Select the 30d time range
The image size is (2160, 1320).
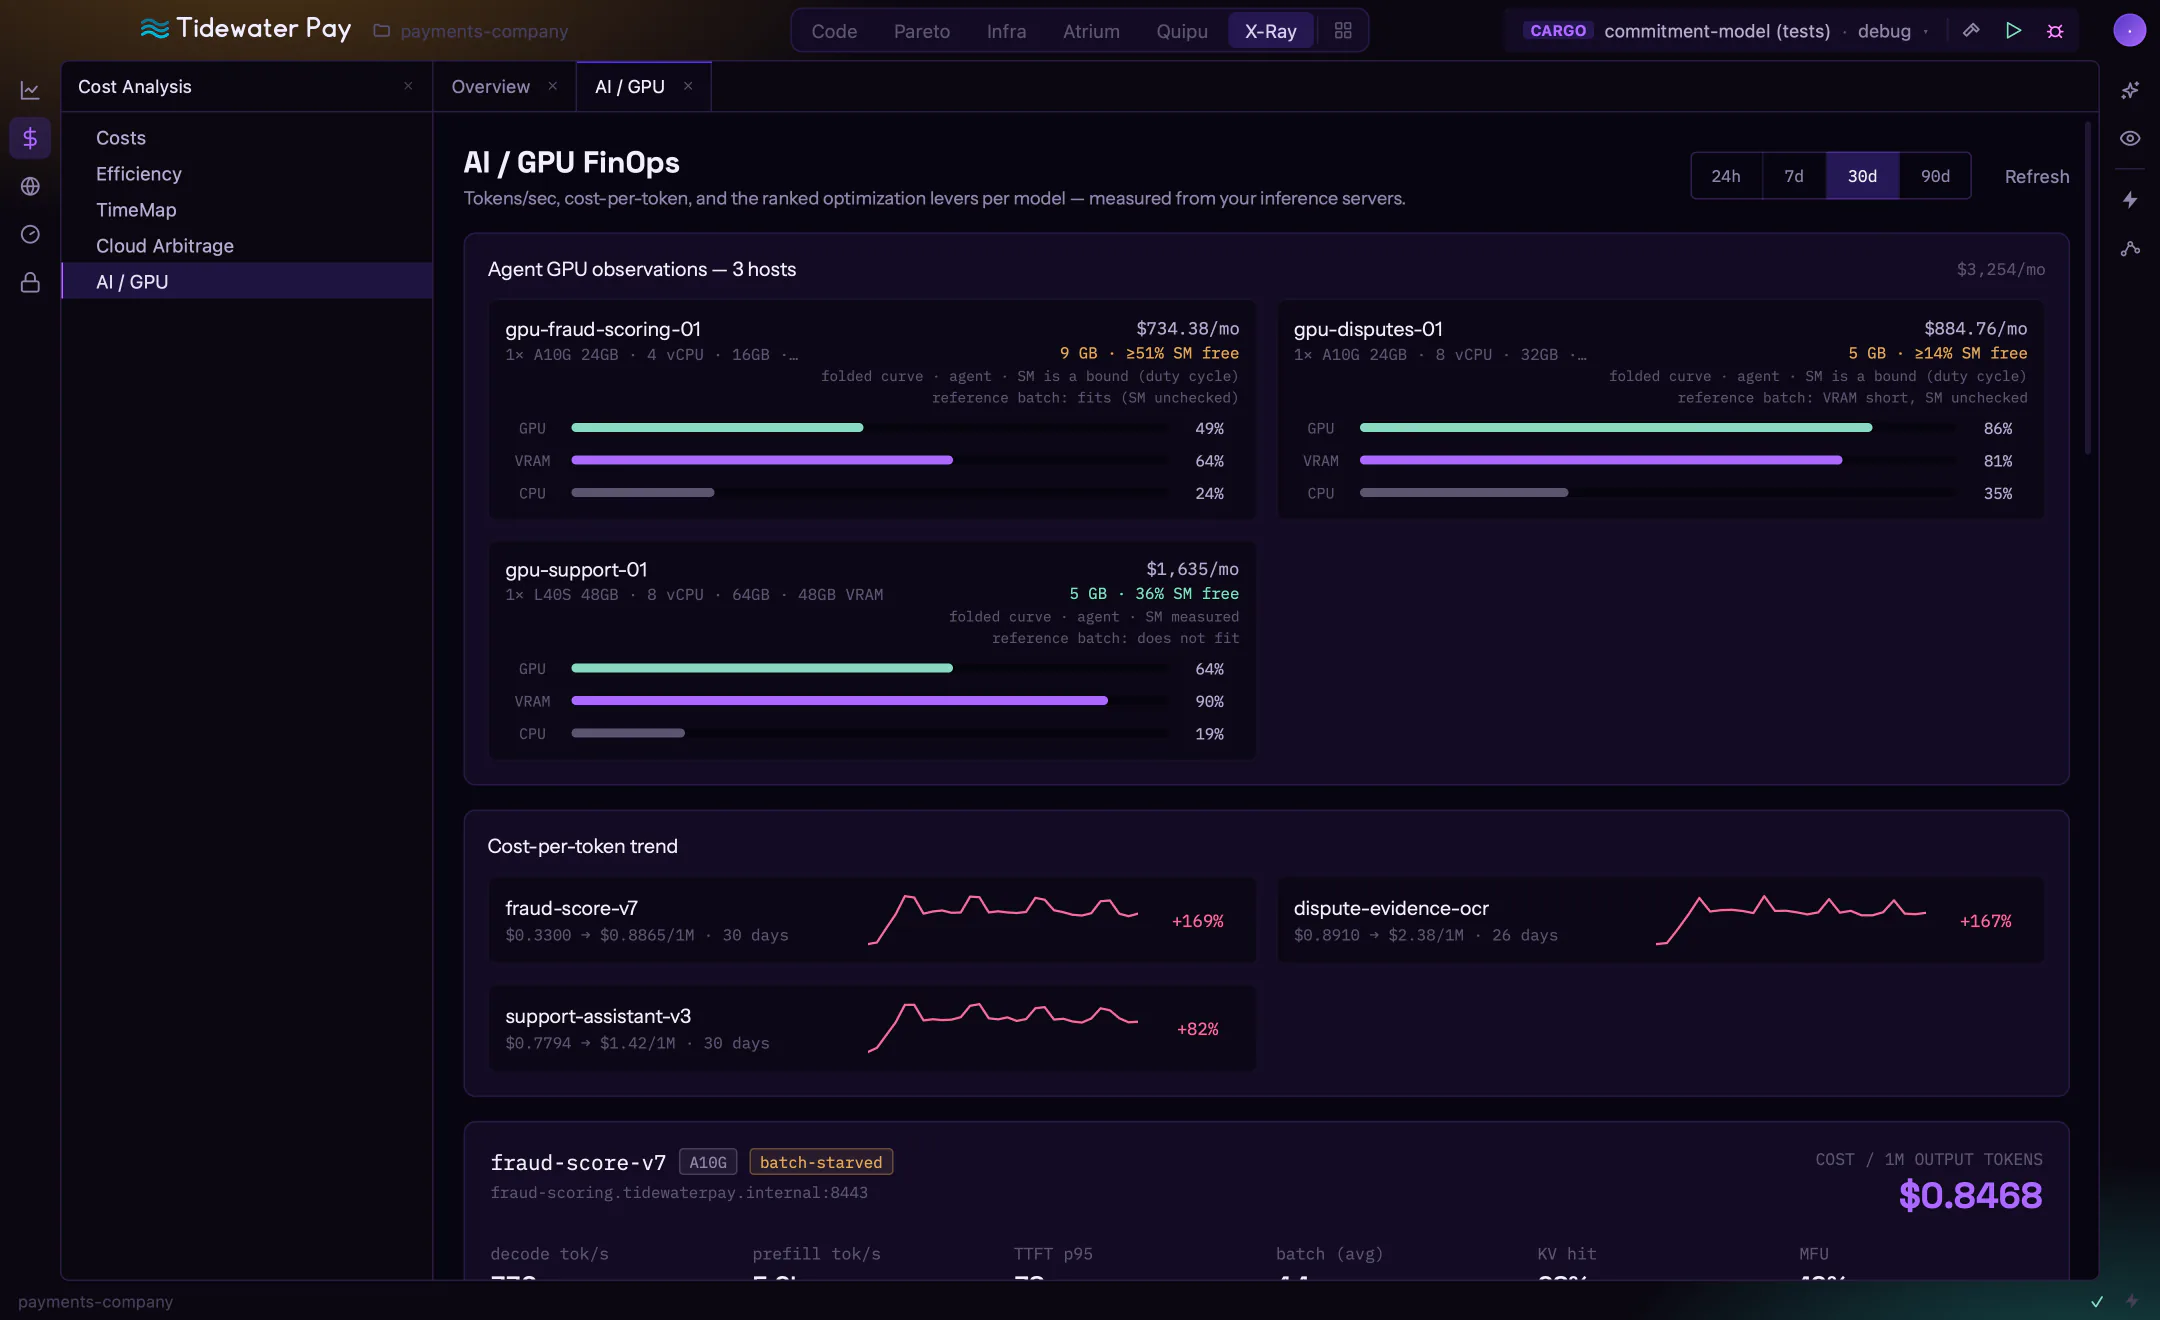click(x=1862, y=176)
